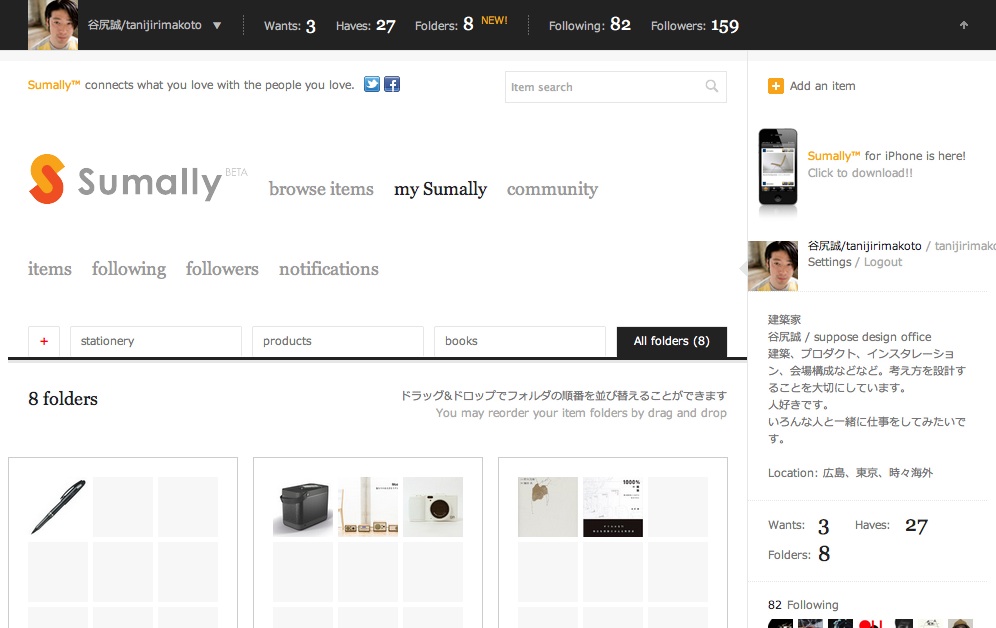The width and height of the screenshot is (996, 628).
Task: Click the Logout link
Action: [882, 262]
